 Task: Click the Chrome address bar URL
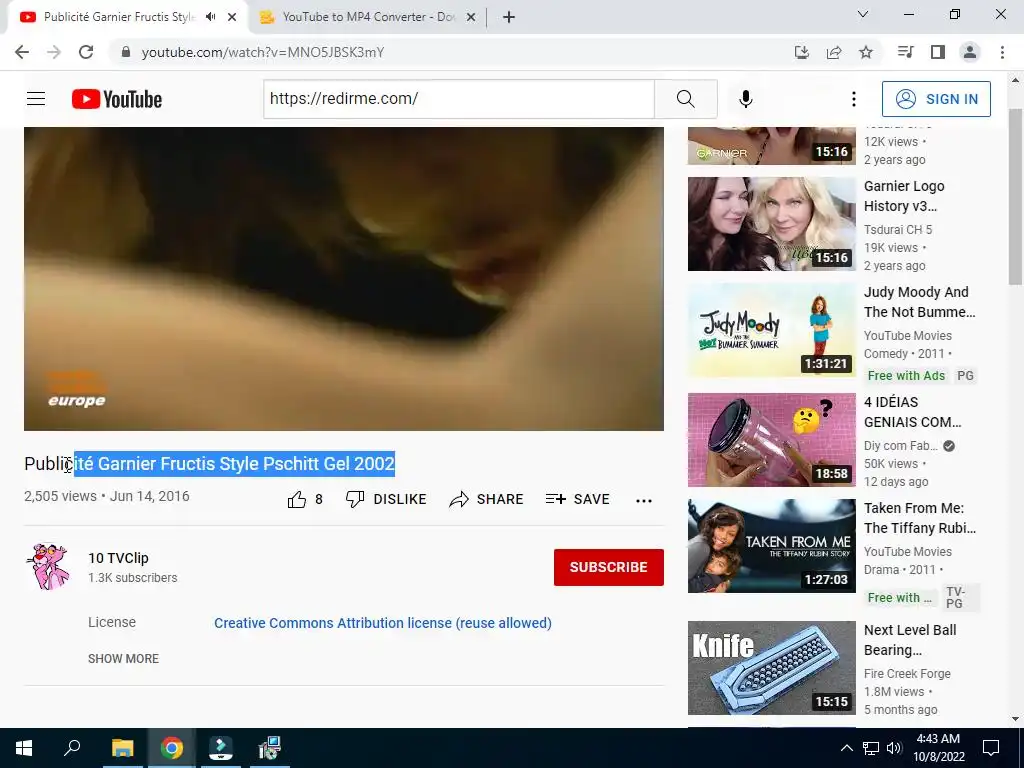click(x=263, y=52)
